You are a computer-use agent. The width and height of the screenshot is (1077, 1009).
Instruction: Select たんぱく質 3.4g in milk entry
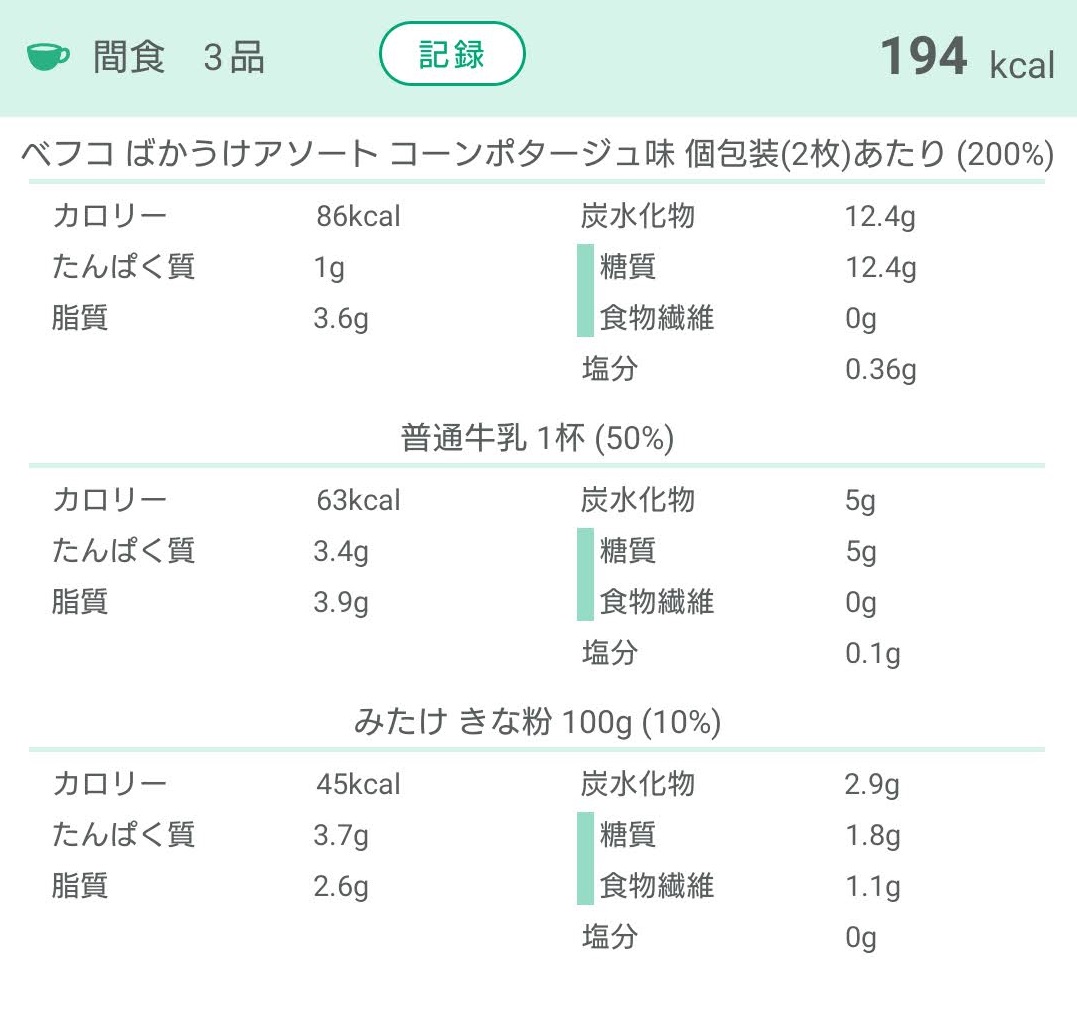point(210,551)
